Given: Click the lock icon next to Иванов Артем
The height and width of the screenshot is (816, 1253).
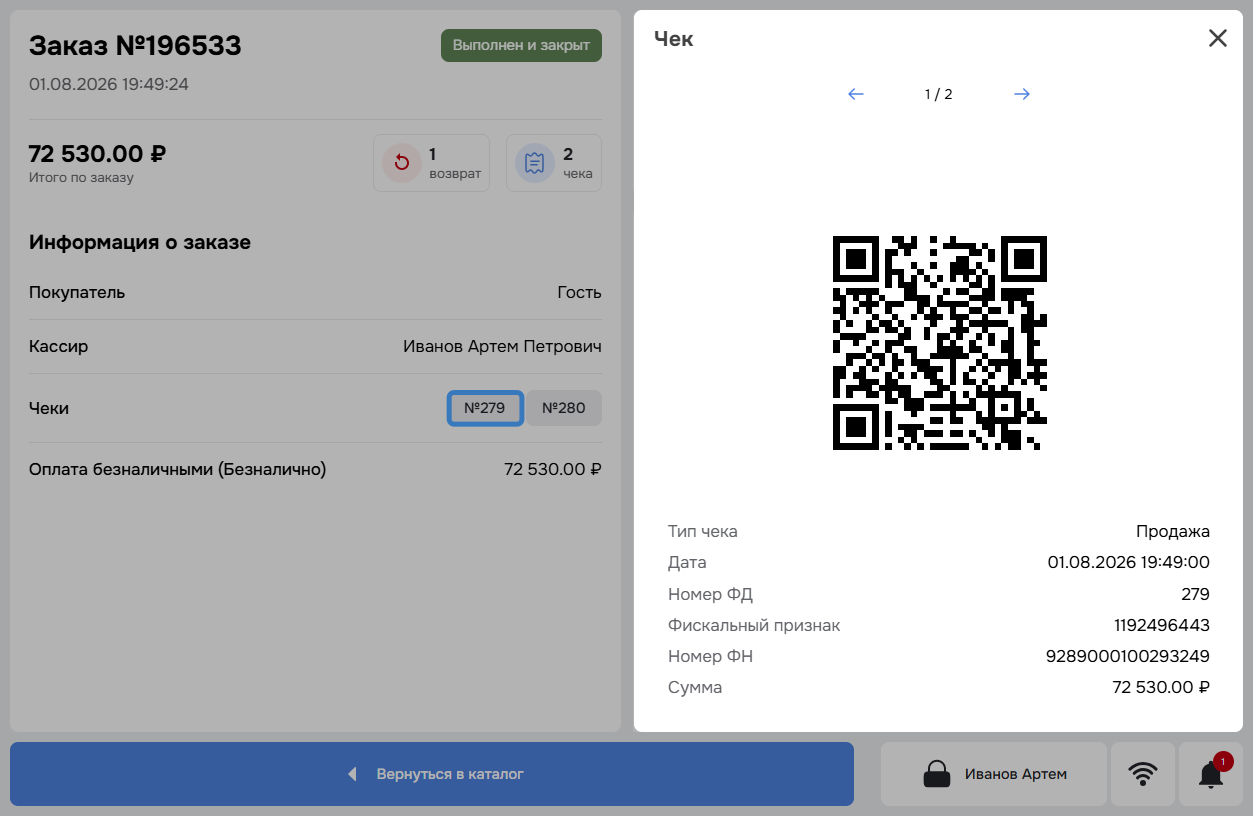Looking at the screenshot, I should (x=937, y=775).
